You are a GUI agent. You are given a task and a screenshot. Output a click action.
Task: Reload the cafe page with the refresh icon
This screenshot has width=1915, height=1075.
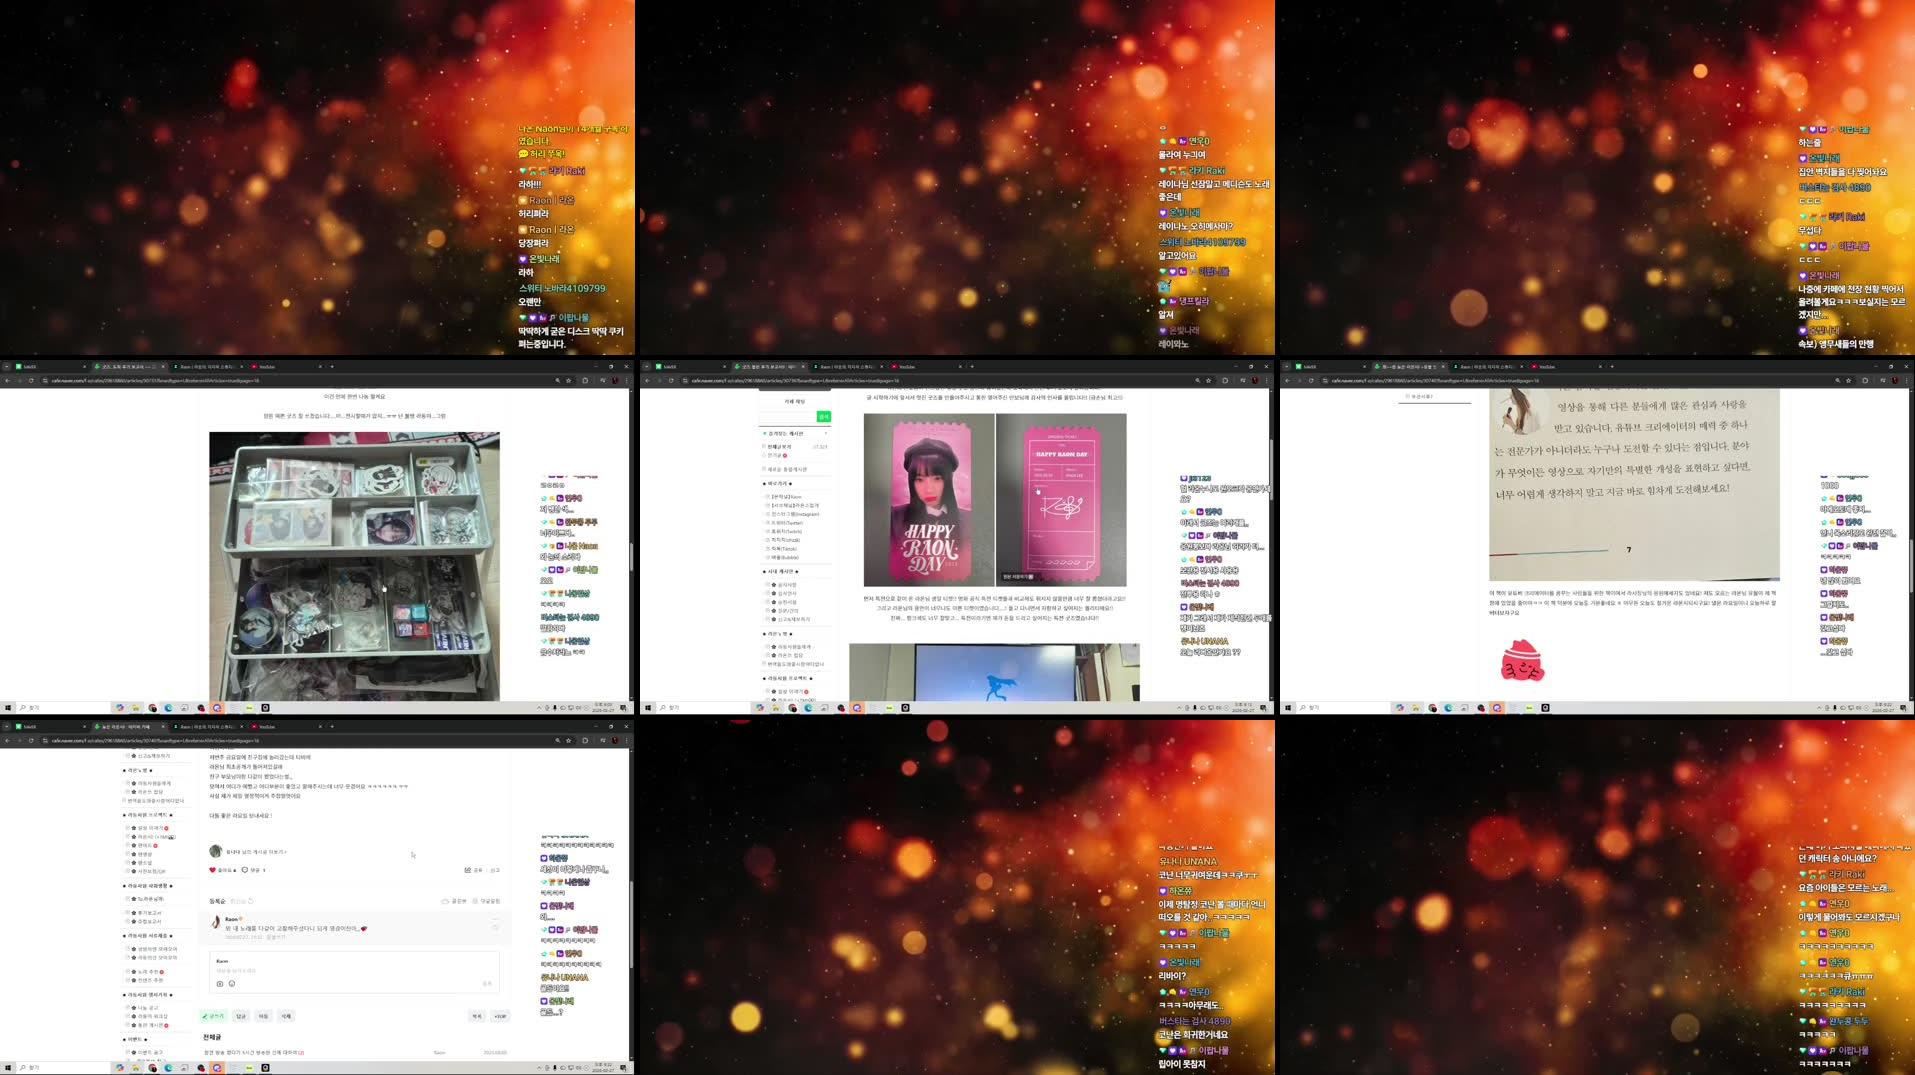click(x=31, y=741)
